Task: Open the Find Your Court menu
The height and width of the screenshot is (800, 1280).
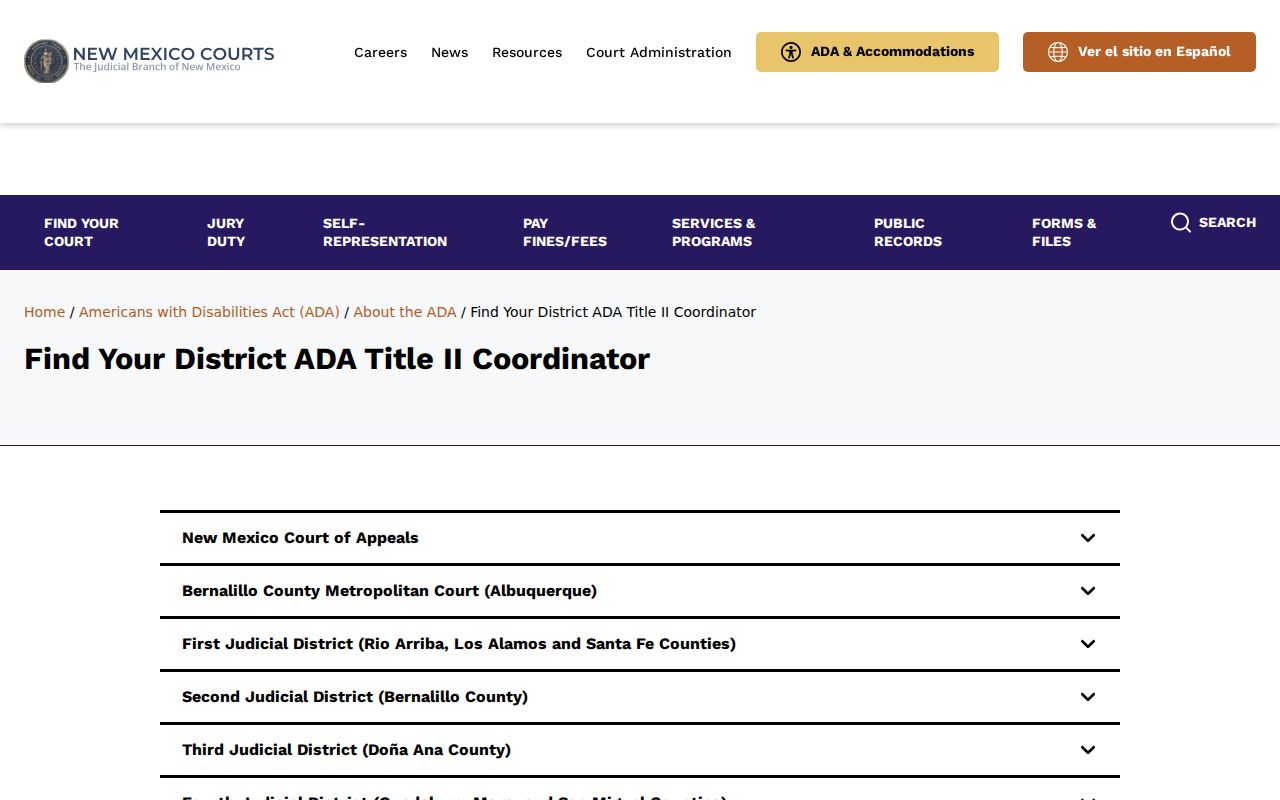Action: click(x=81, y=232)
